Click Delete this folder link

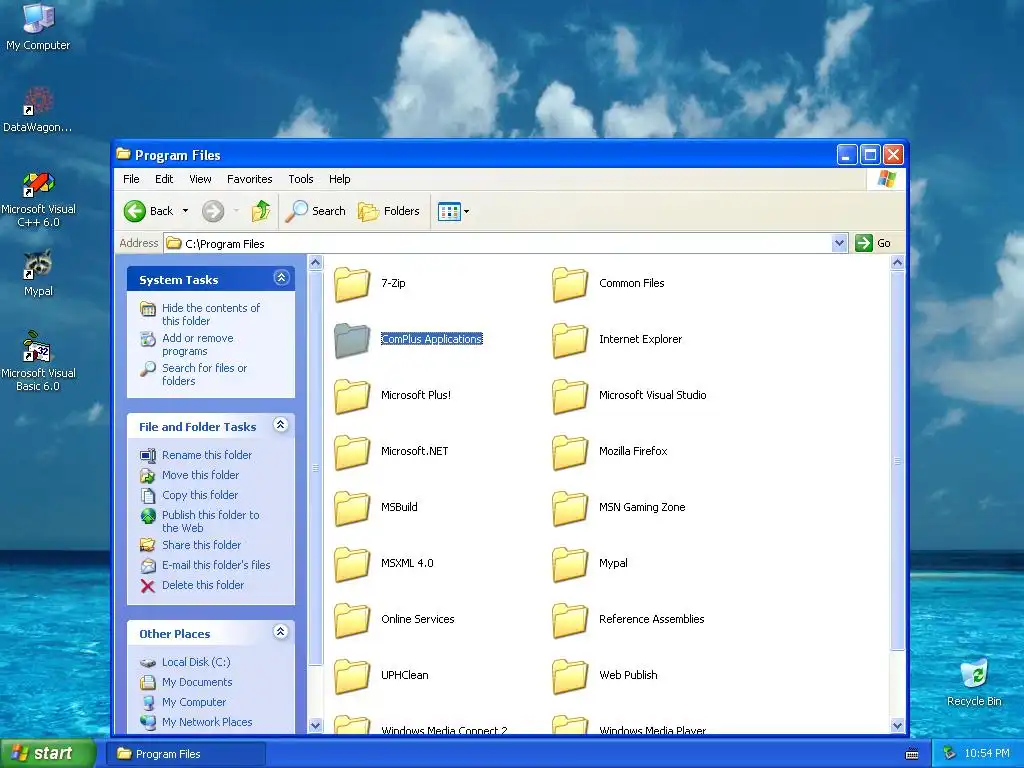pyautogui.click(x=203, y=585)
